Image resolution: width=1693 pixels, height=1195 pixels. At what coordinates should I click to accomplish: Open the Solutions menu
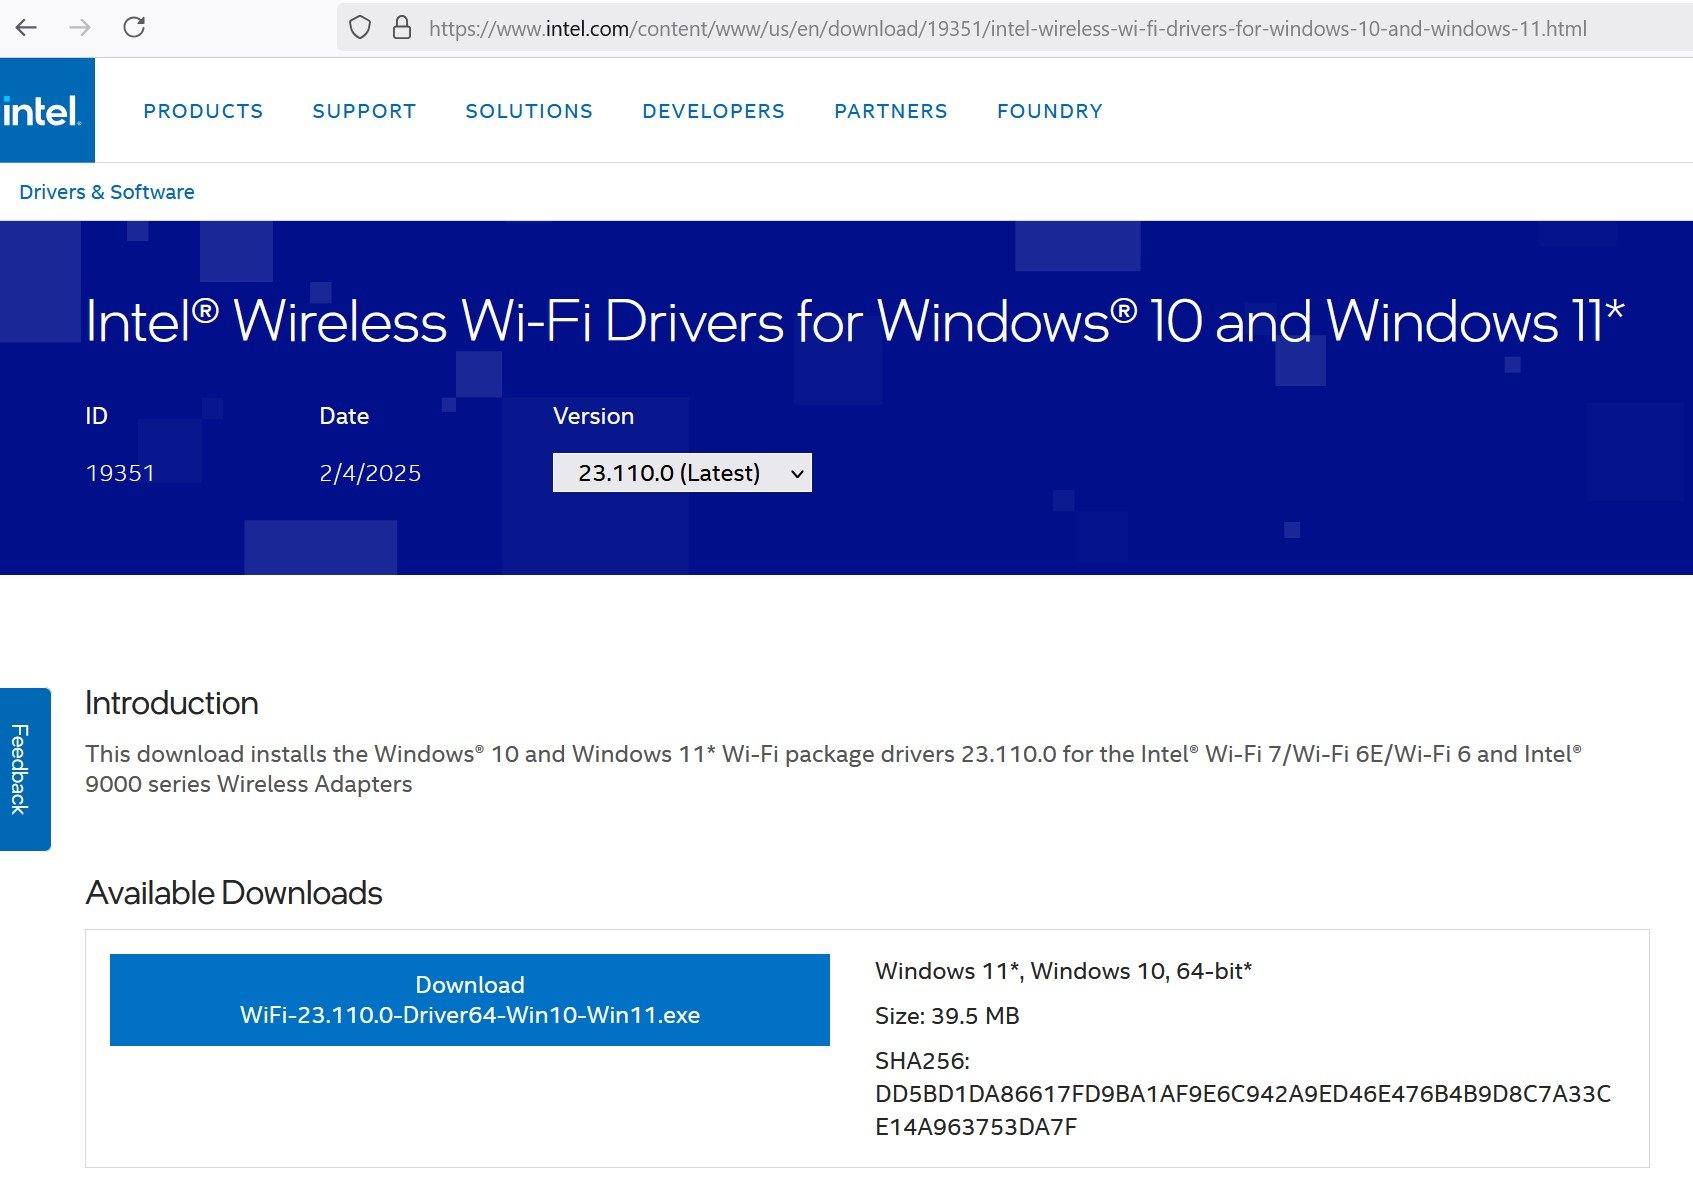click(529, 111)
